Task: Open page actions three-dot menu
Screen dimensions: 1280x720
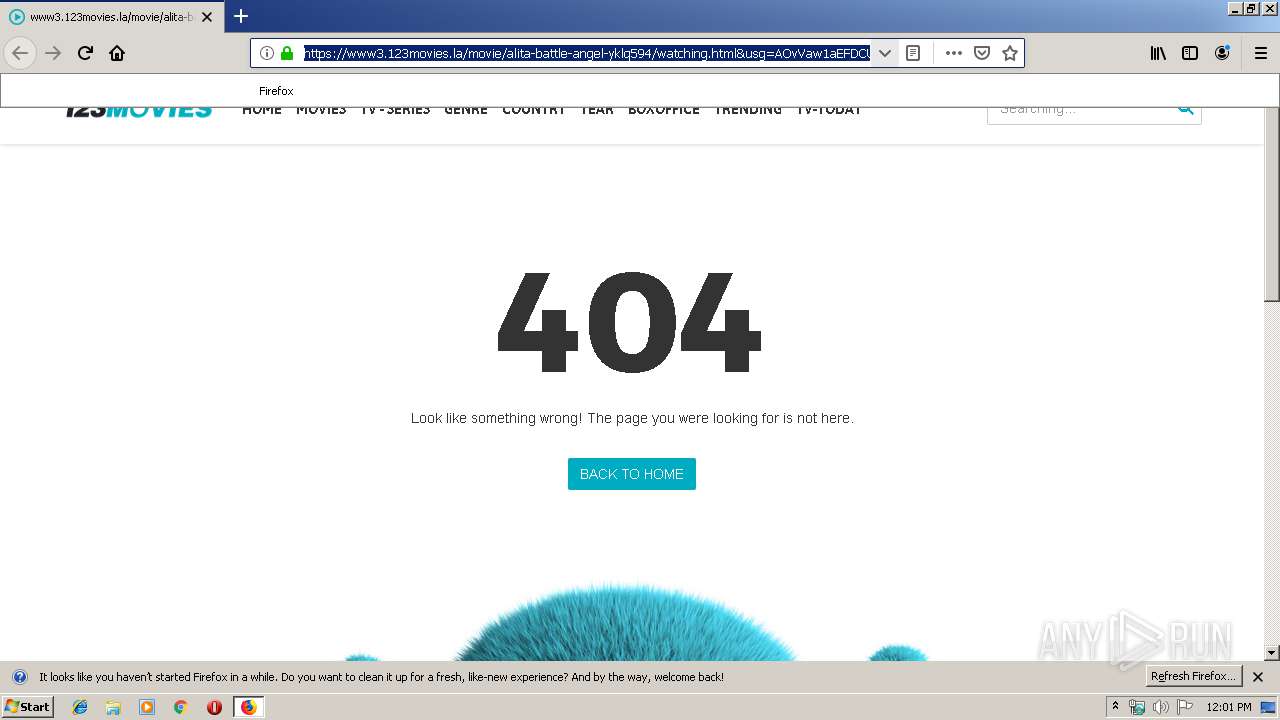Action: [x=954, y=53]
